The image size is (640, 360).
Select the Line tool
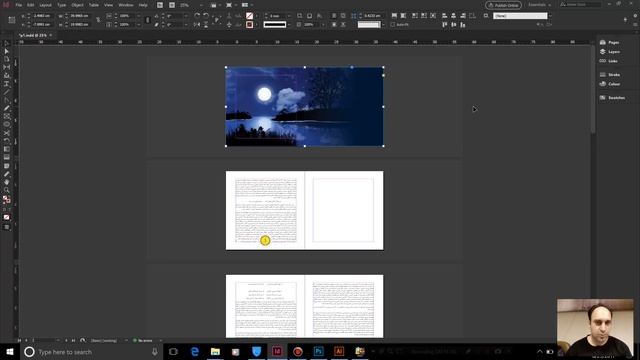[7, 92]
